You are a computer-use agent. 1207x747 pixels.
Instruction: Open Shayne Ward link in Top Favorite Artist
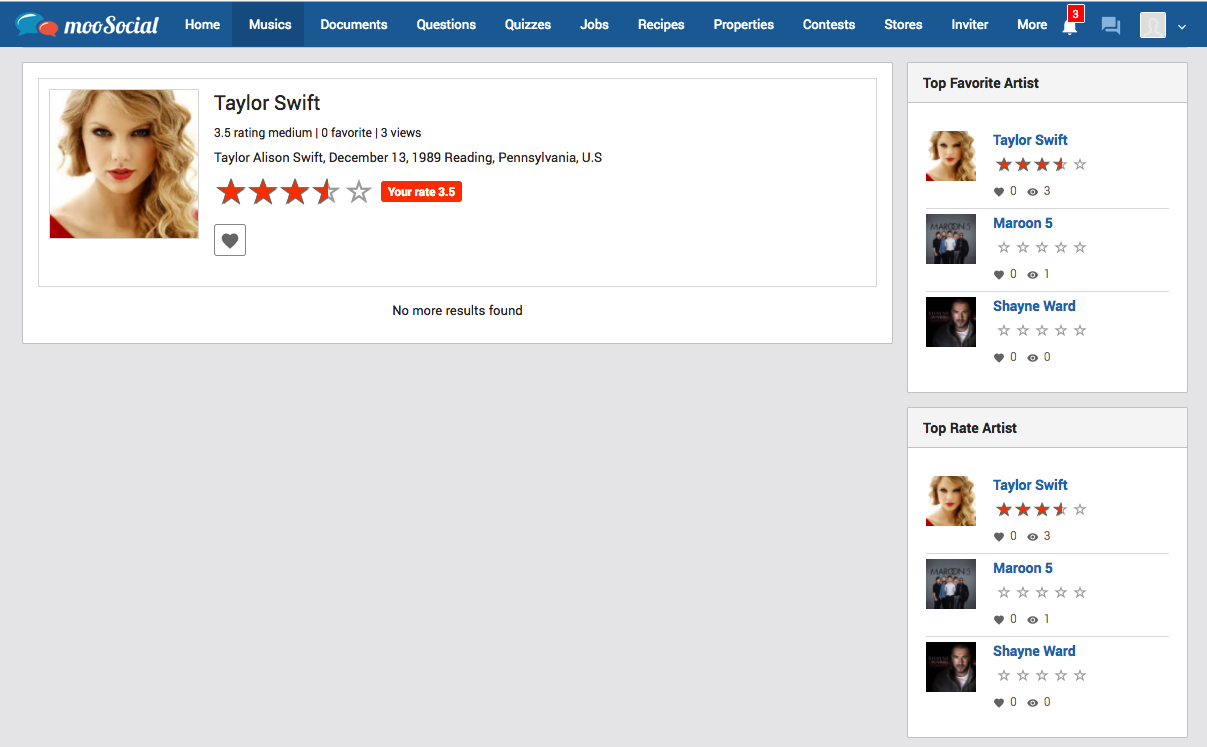click(x=1034, y=306)
